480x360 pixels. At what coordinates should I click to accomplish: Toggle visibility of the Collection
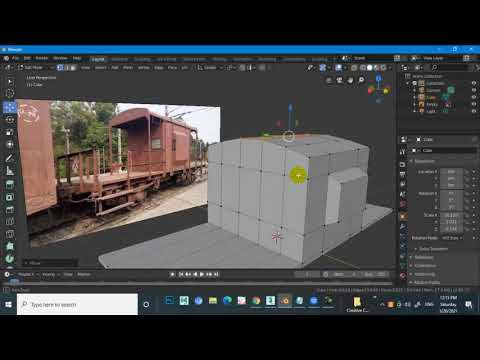point(474,83)
